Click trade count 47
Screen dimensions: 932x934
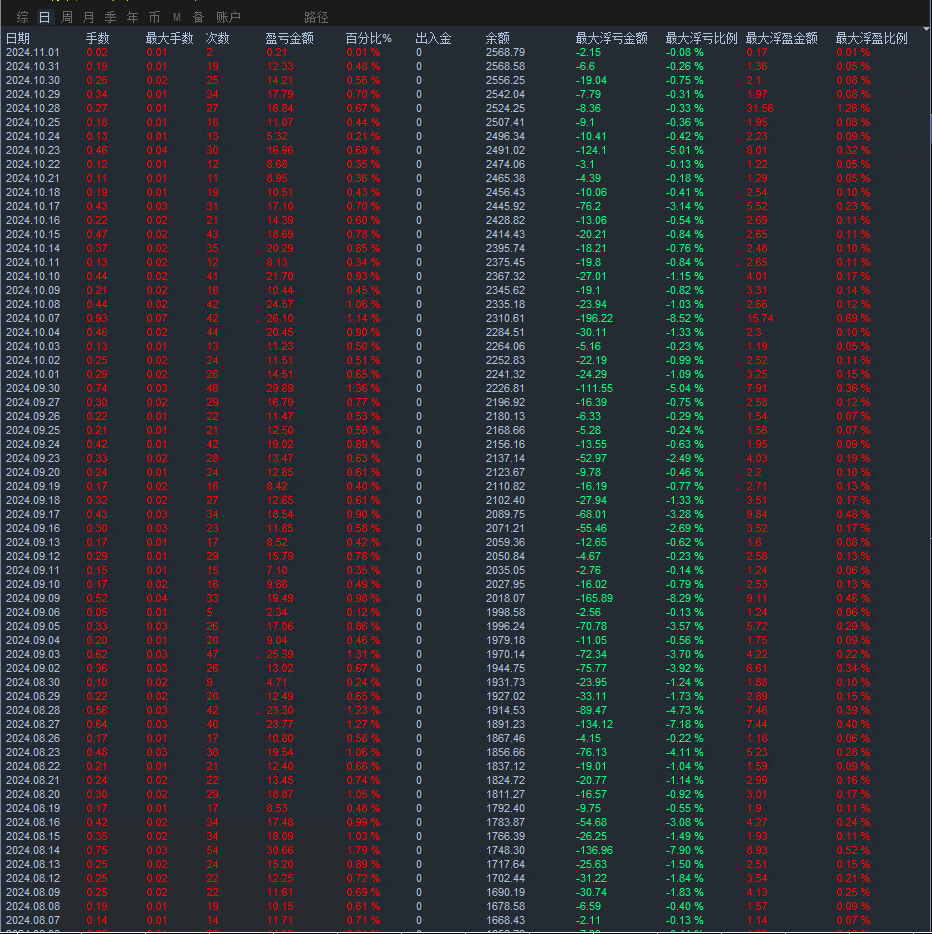click(x=213, y=655)
